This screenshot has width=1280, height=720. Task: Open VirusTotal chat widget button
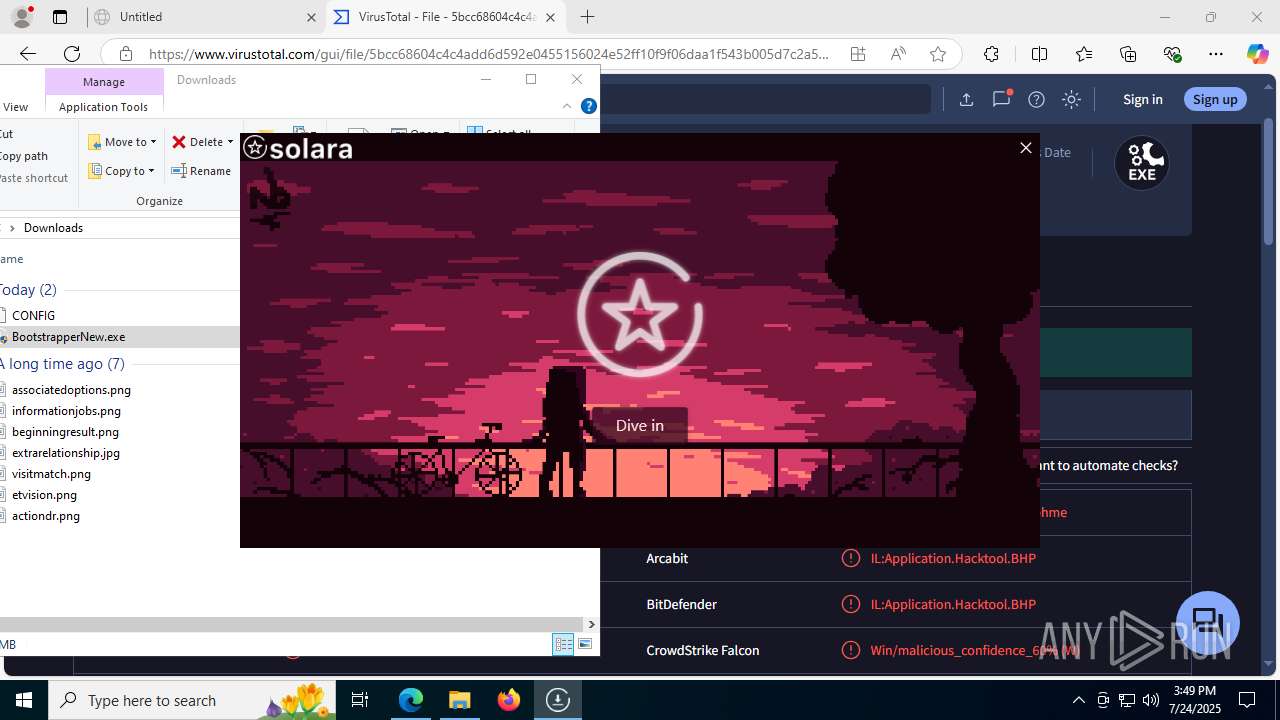(x=1208, y=622)
